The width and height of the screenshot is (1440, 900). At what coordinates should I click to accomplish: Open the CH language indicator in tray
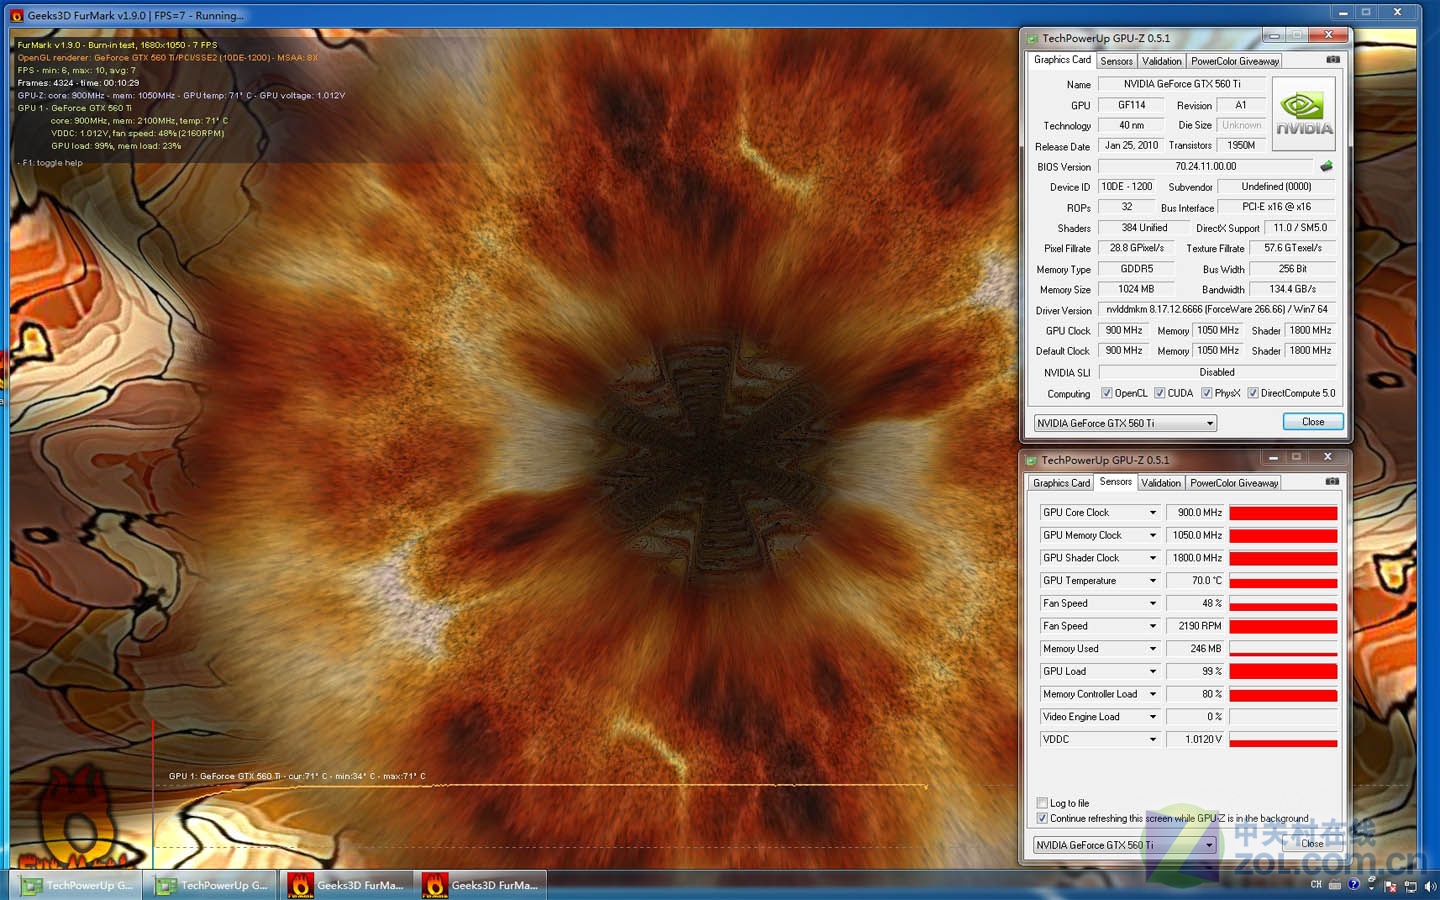(1316, 885)
